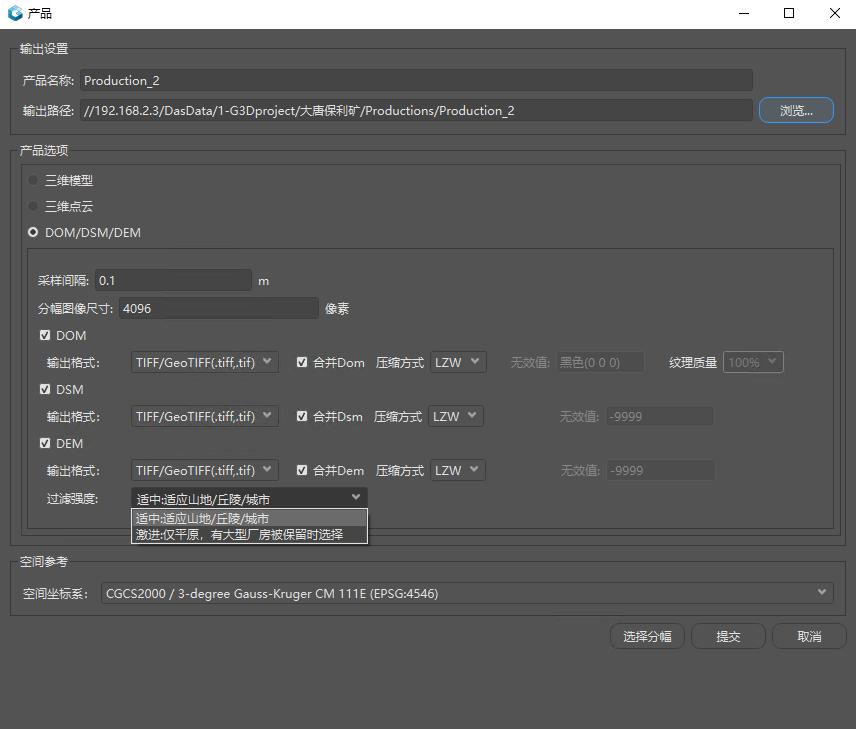Open DOM compression LZW dropdown
This screenshot has width=856, height=729.
(x=458, y=362)
